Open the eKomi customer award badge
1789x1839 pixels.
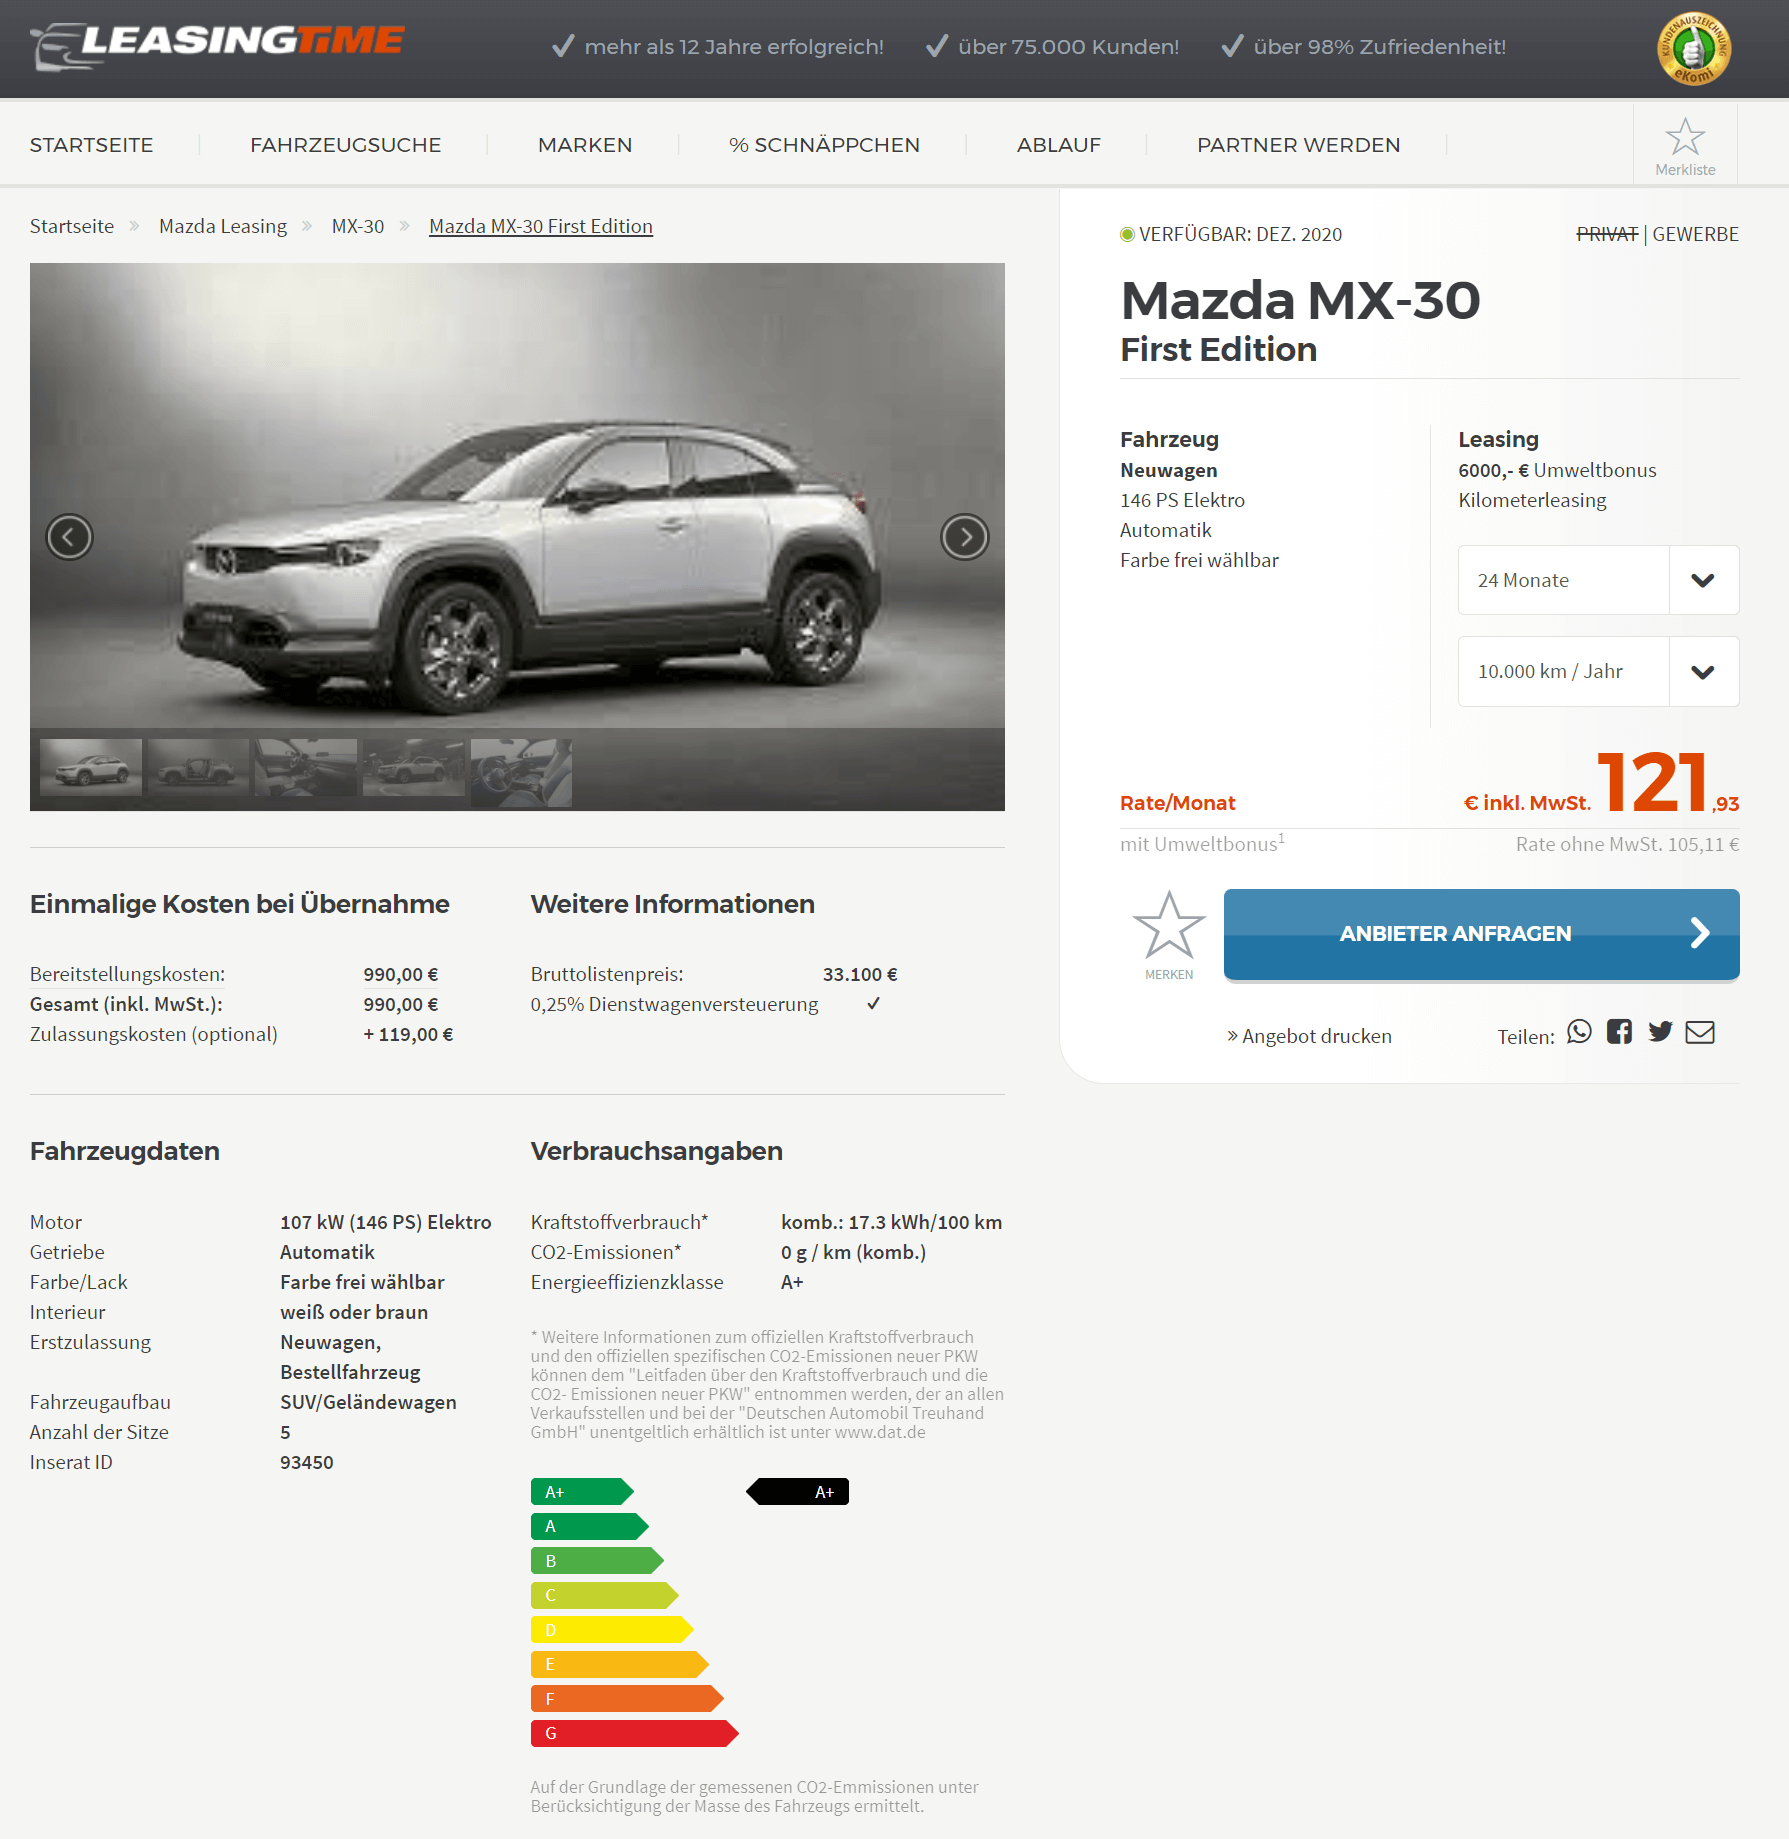(x=1693, y=49)
